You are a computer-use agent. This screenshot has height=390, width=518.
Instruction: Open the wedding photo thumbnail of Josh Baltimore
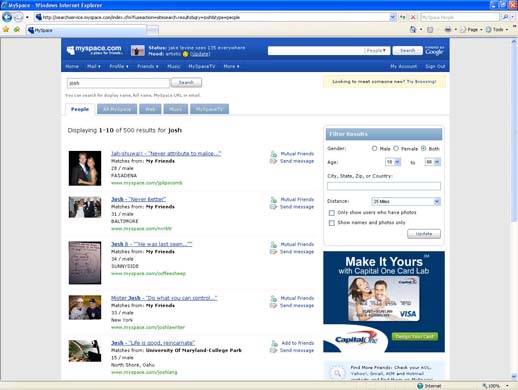coord(85,207)
